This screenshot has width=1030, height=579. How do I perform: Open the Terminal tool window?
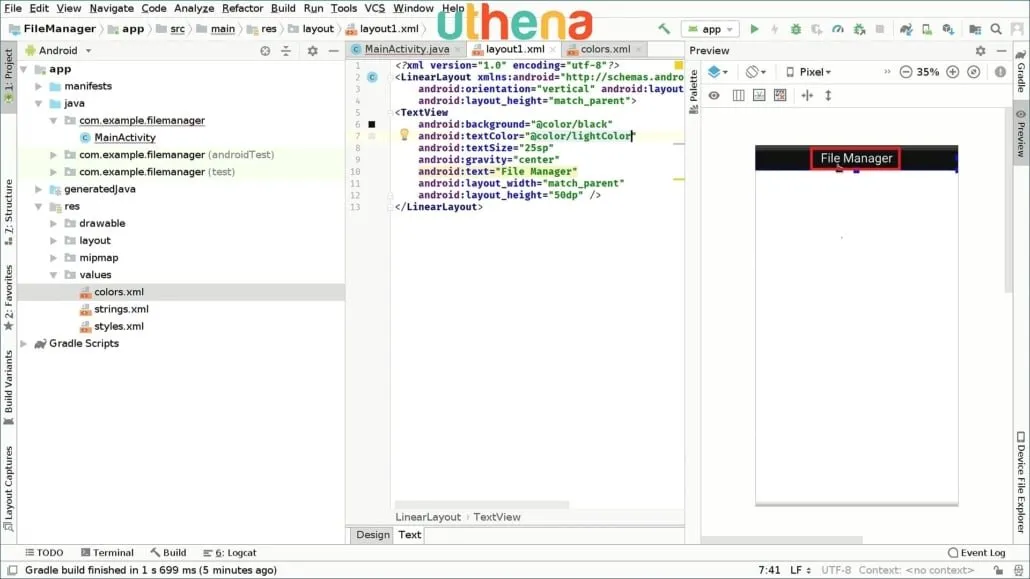pyautogui.click(x=107, y=553)
